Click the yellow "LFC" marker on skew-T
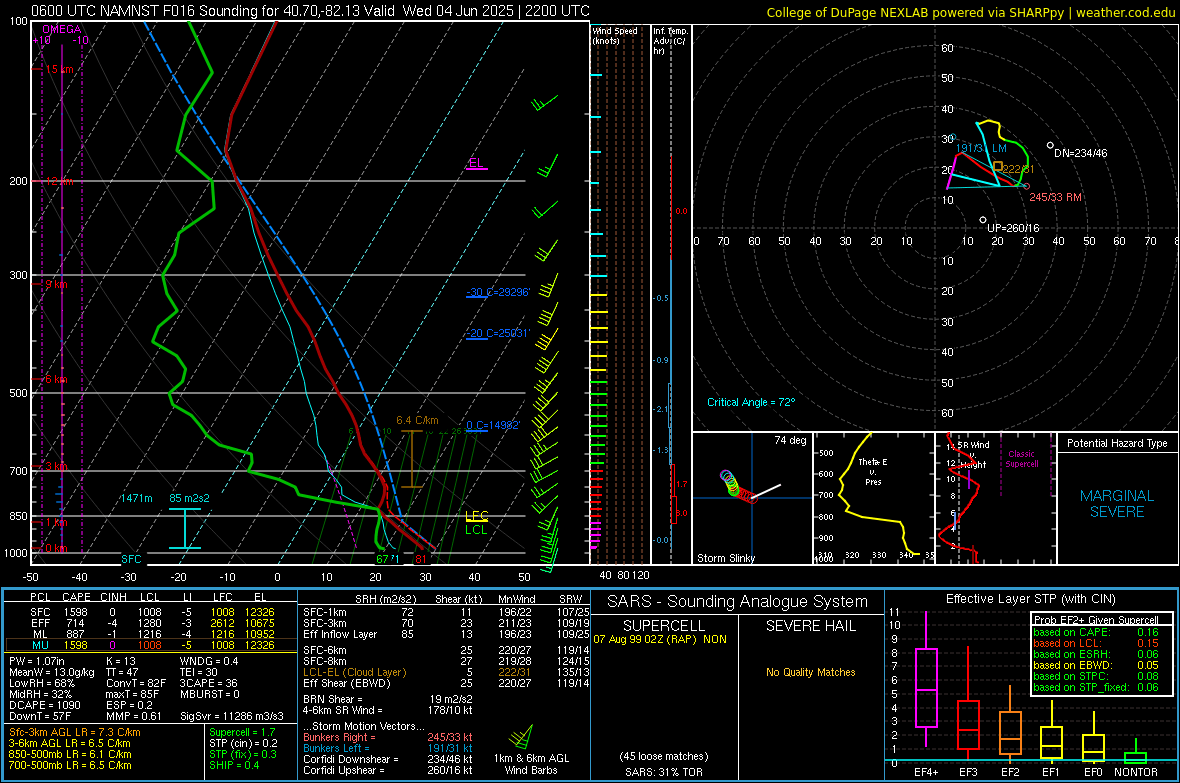This screenshot has width=1180, height=783. click(476, 516)
